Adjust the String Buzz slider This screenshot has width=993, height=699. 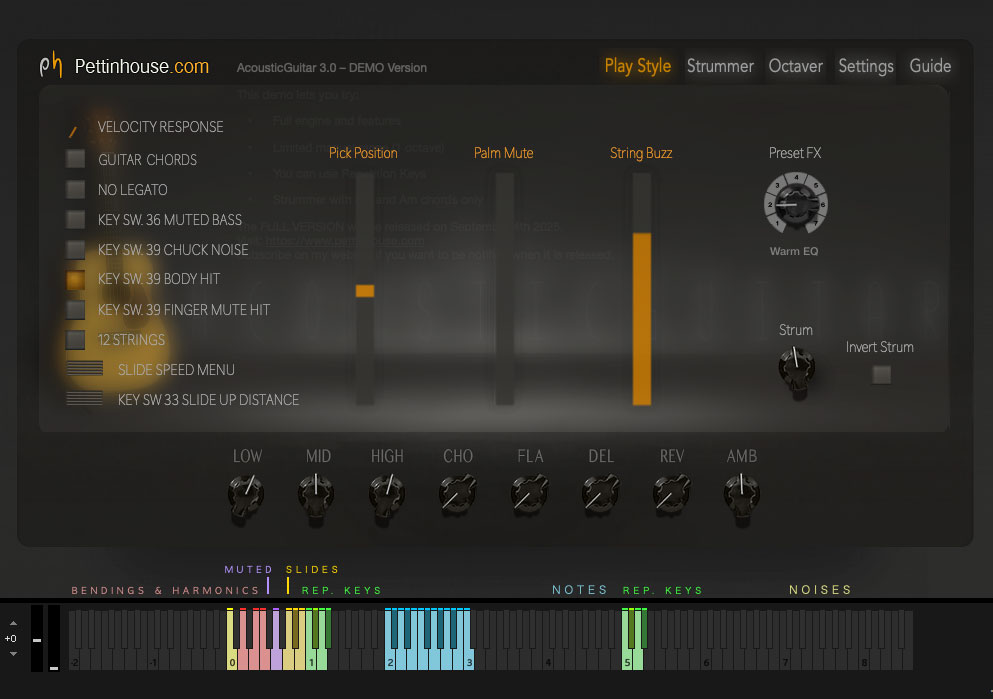pos(642,289)
